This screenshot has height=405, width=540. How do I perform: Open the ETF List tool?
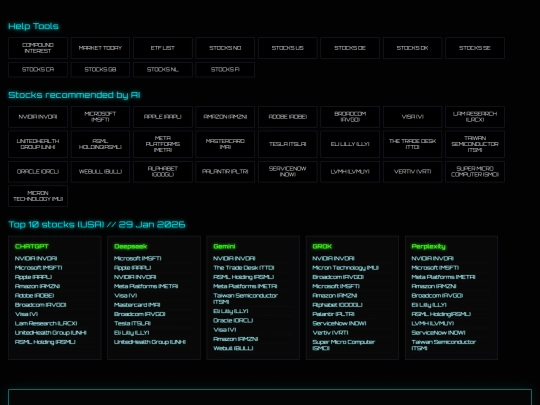[163, 48]
